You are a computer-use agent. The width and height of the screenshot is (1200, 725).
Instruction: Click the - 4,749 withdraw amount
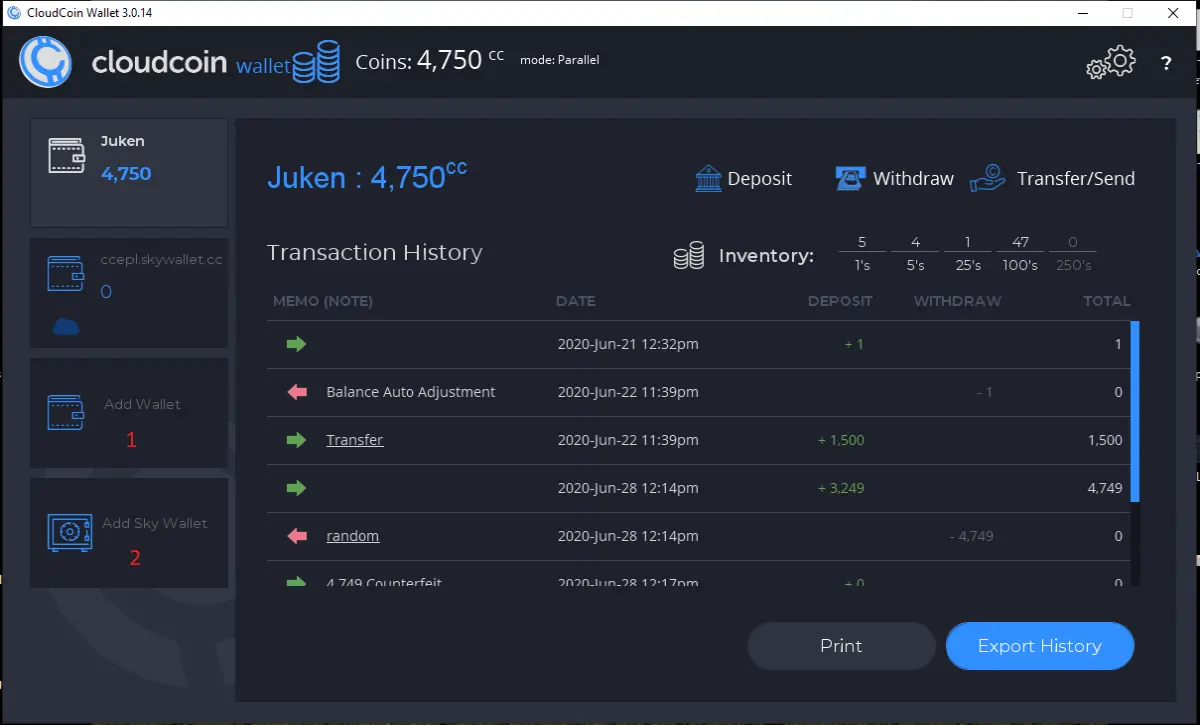pyautogui.click(x=971, y=536)
